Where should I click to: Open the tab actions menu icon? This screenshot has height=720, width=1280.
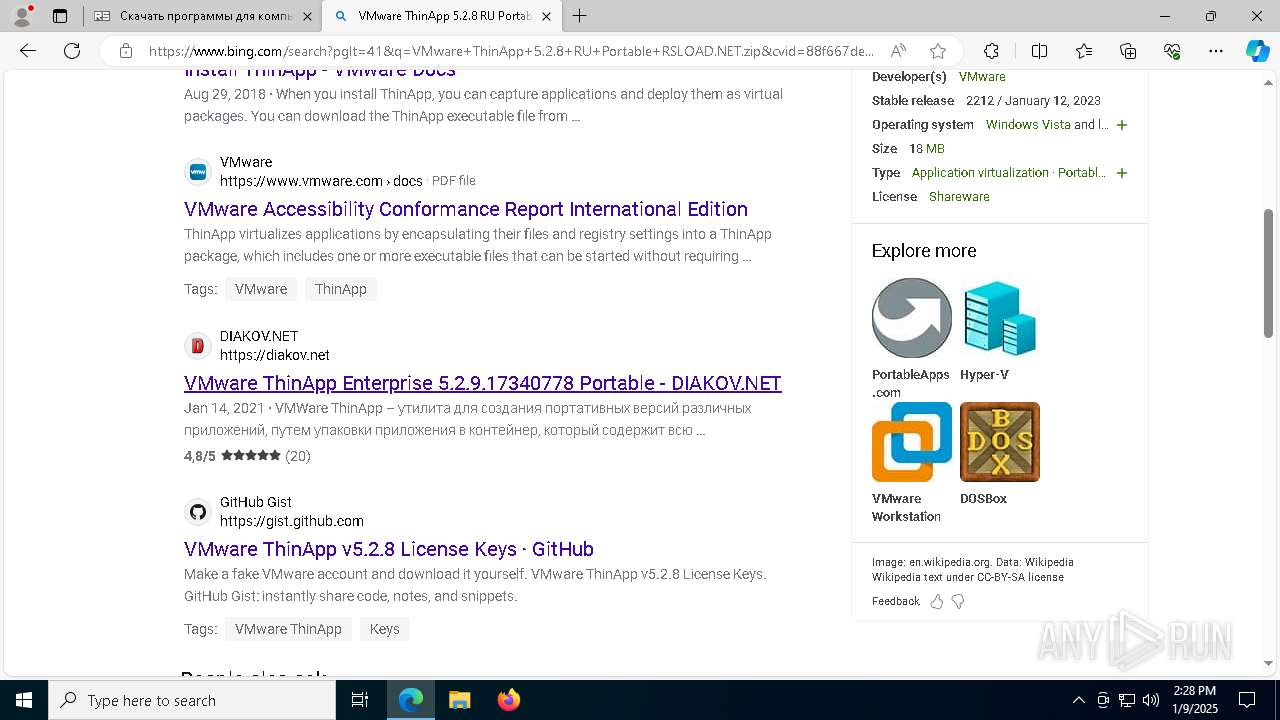60,16
